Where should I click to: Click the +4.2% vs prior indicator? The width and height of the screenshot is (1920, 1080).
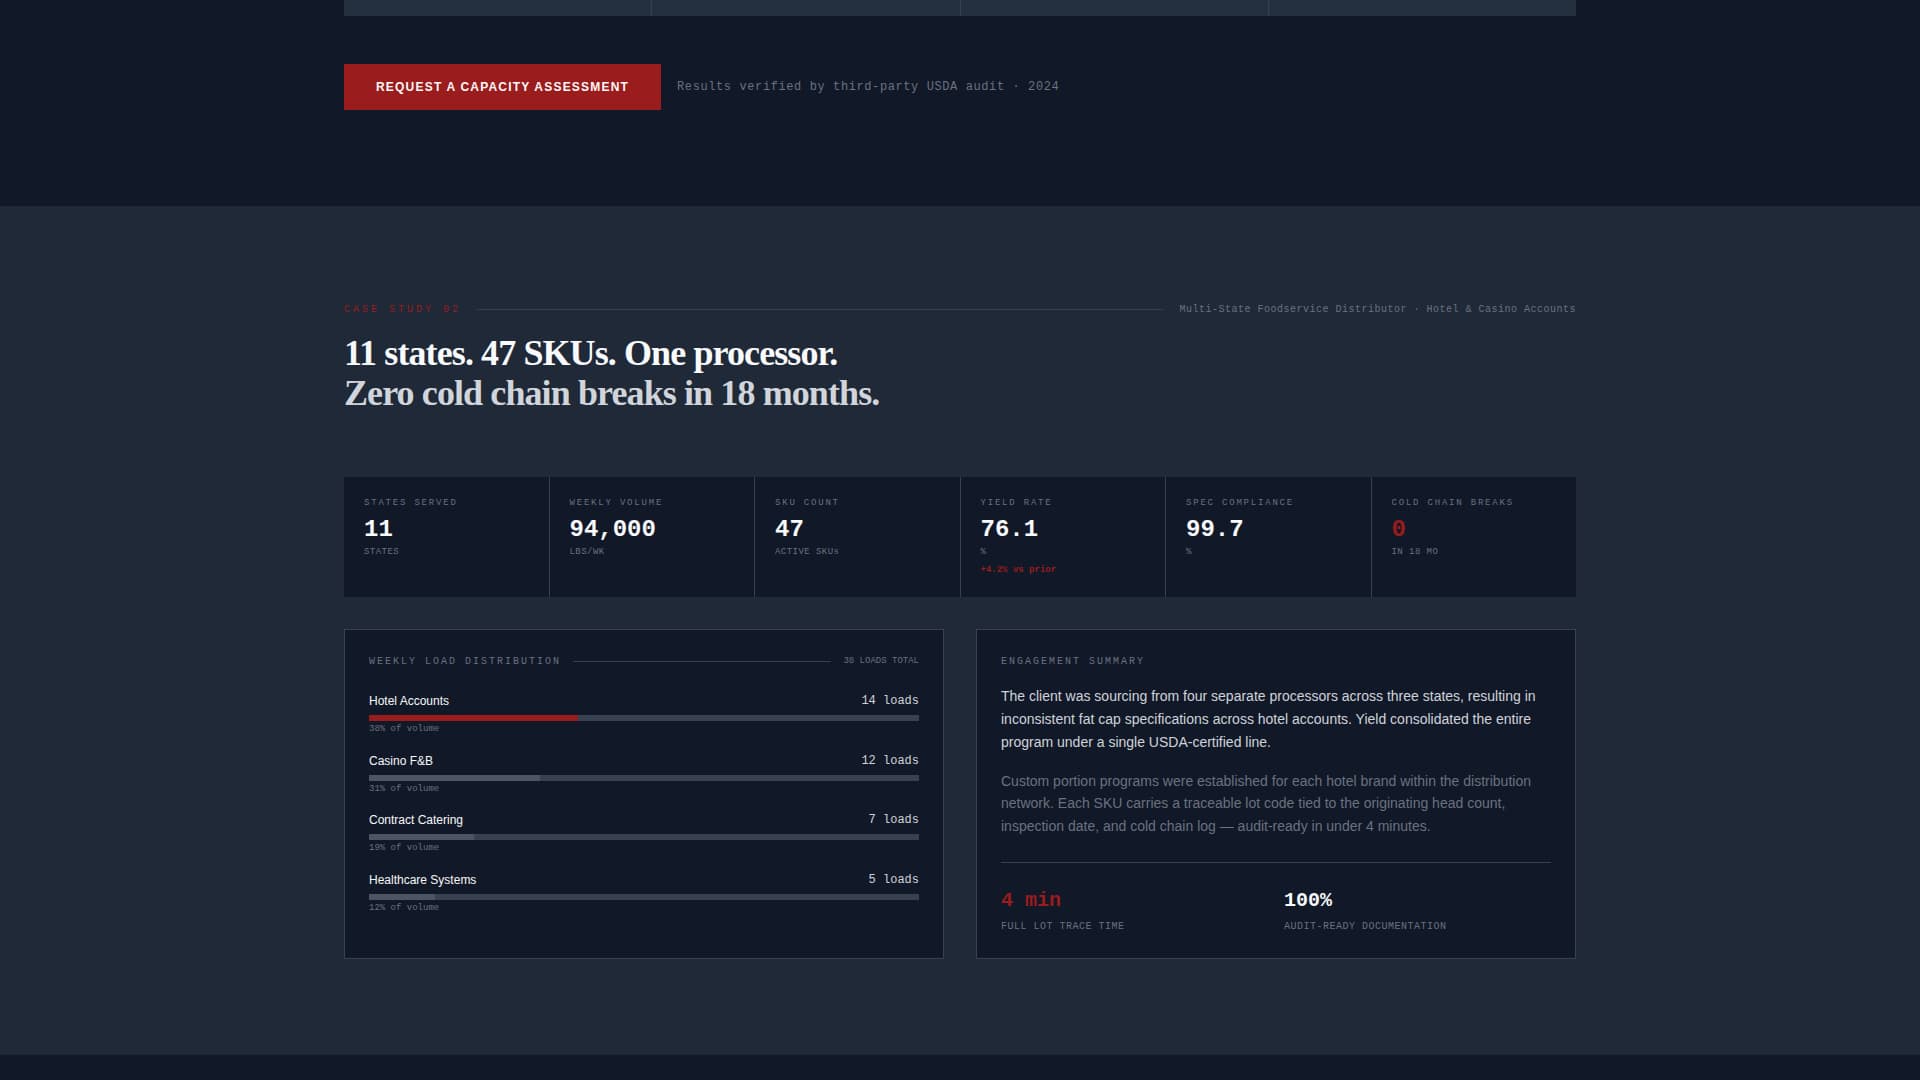[1016, 568]
